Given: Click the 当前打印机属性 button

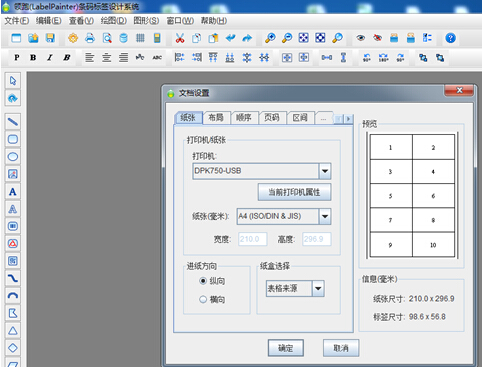Looking at the screenshot, I should click(x=294, y=192).
